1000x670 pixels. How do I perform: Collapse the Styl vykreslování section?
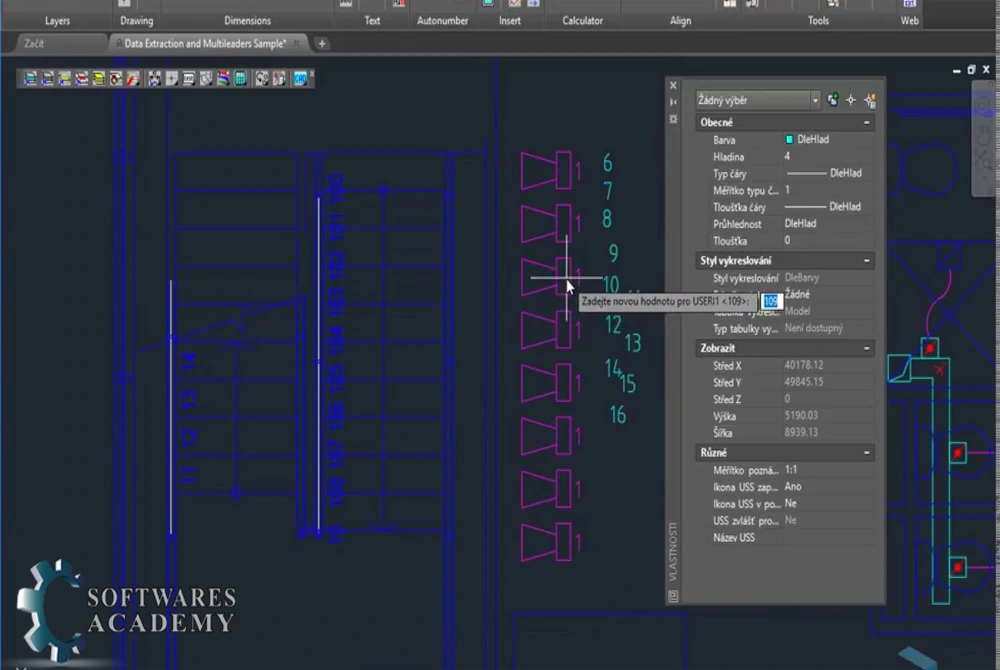[867, 261]
